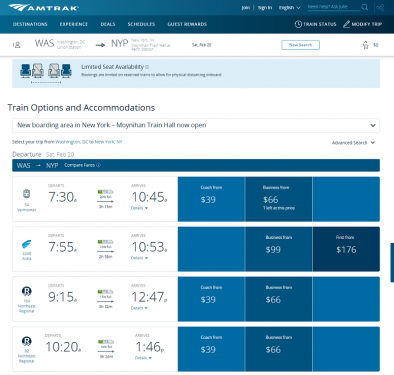Click the Need help Ask Julie field

click(333, 7)
